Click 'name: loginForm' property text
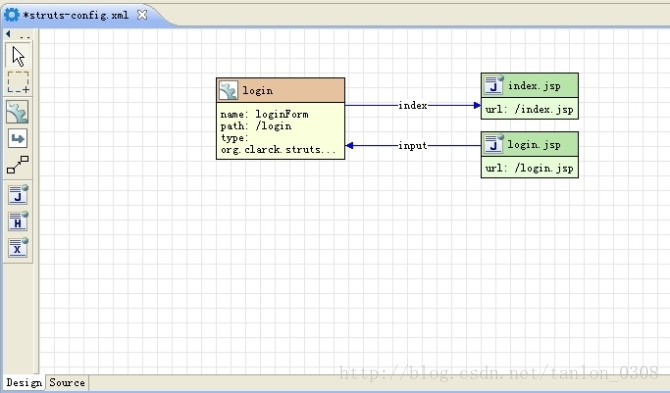This screenshot has height=393, width=670. pyautogui.click(x=264, y=114)
